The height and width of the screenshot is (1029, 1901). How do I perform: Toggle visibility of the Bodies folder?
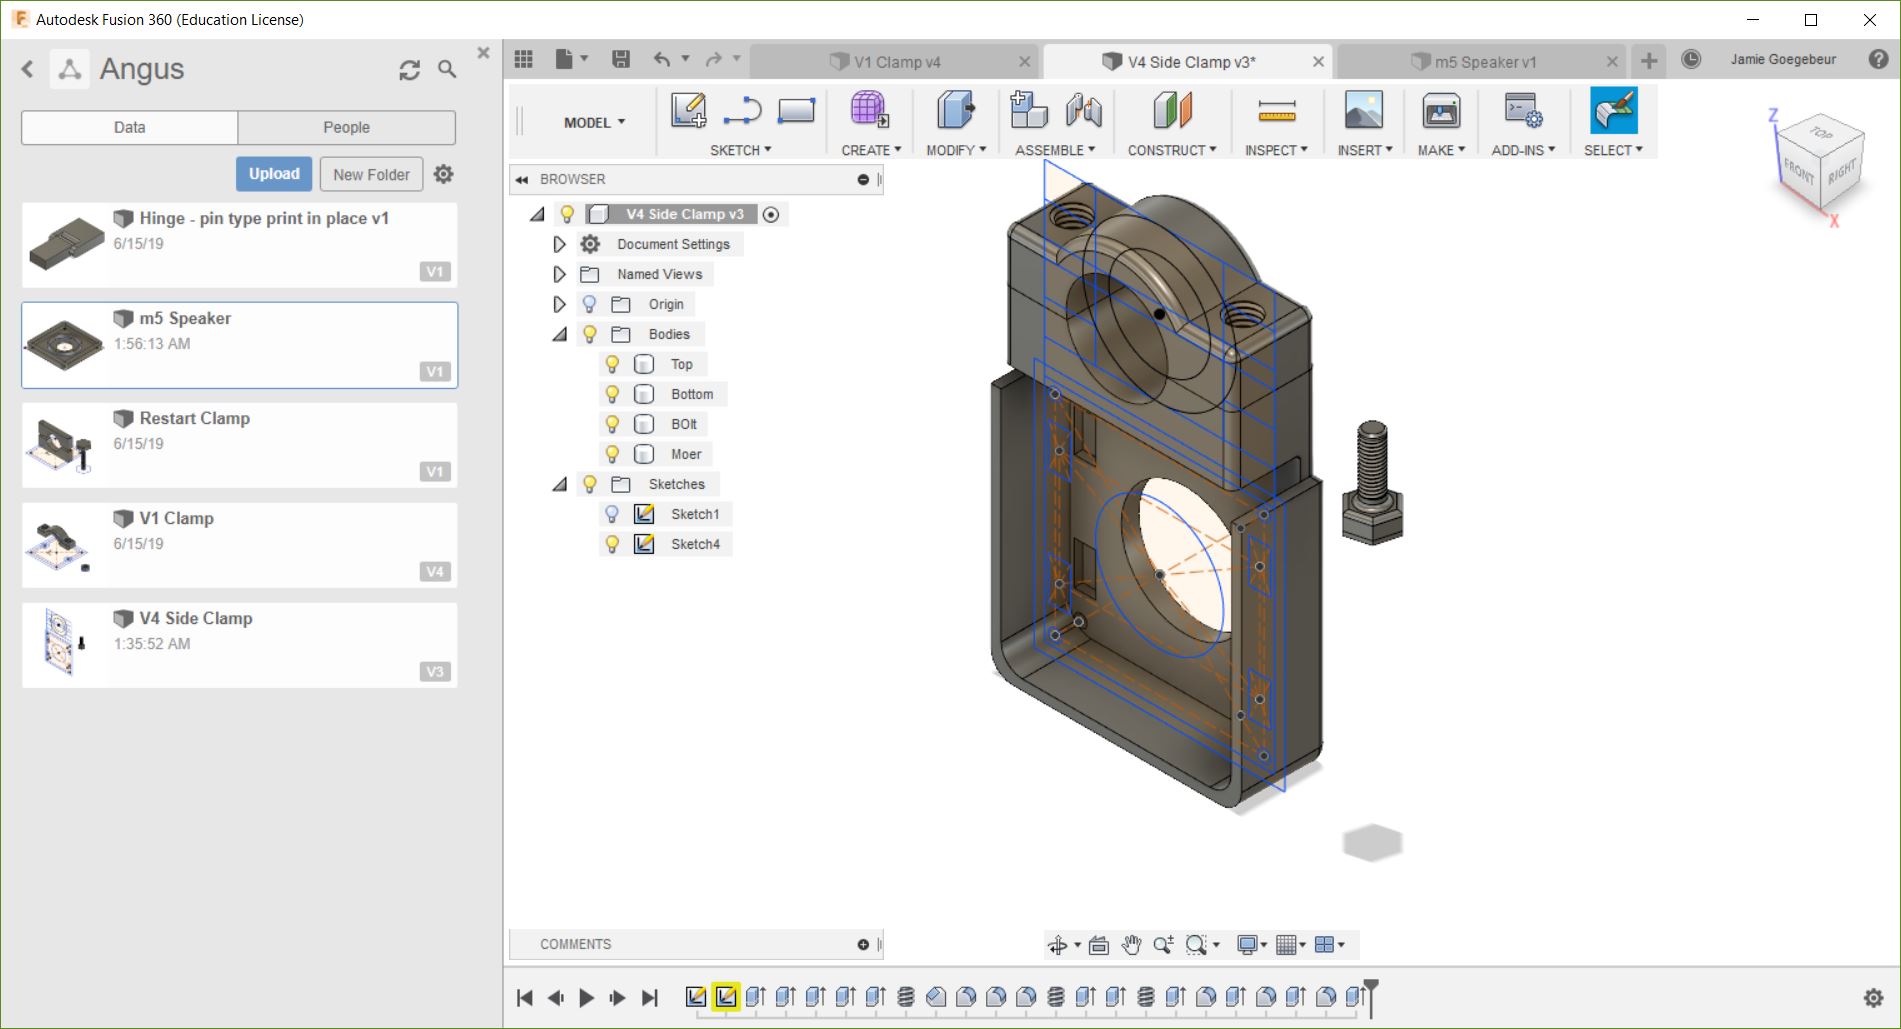(x=590, y=334)
